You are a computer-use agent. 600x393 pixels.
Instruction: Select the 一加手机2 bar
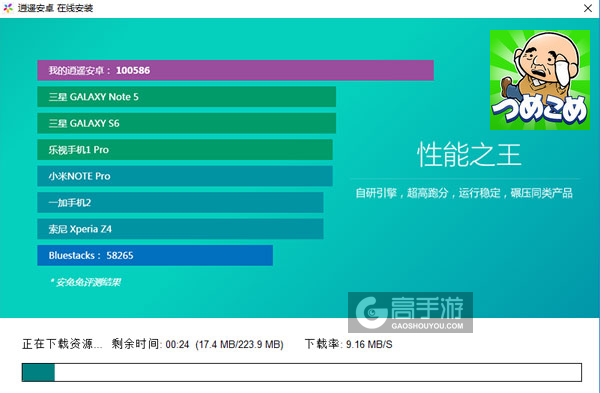(x=180, y=202)
